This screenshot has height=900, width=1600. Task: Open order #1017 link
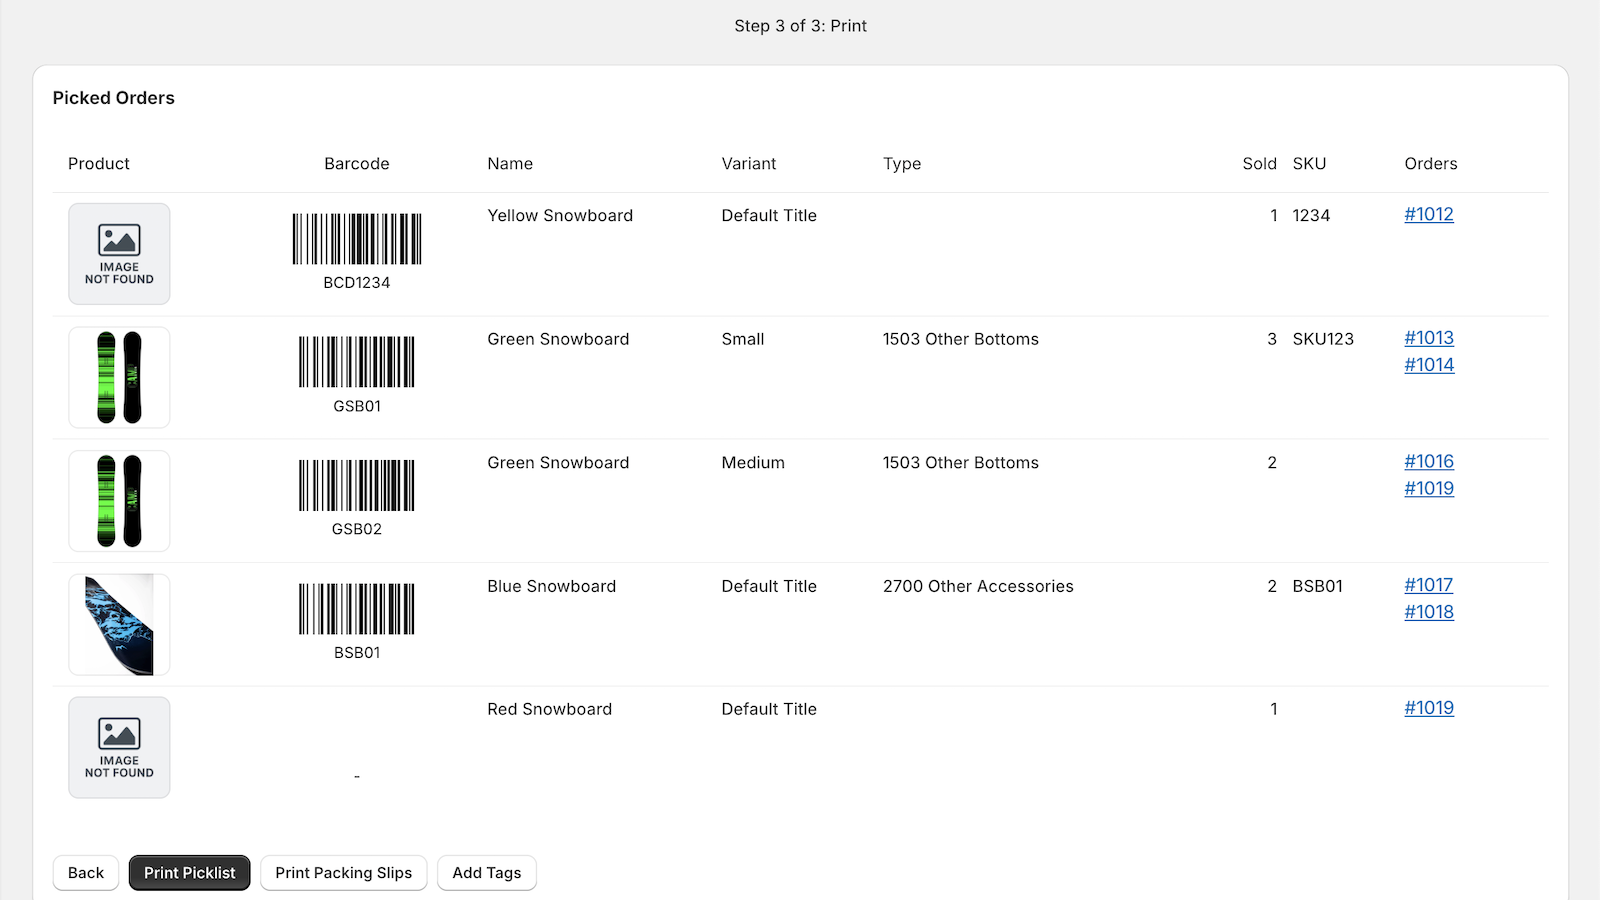pyautogui.click(x=1428, y=585)
